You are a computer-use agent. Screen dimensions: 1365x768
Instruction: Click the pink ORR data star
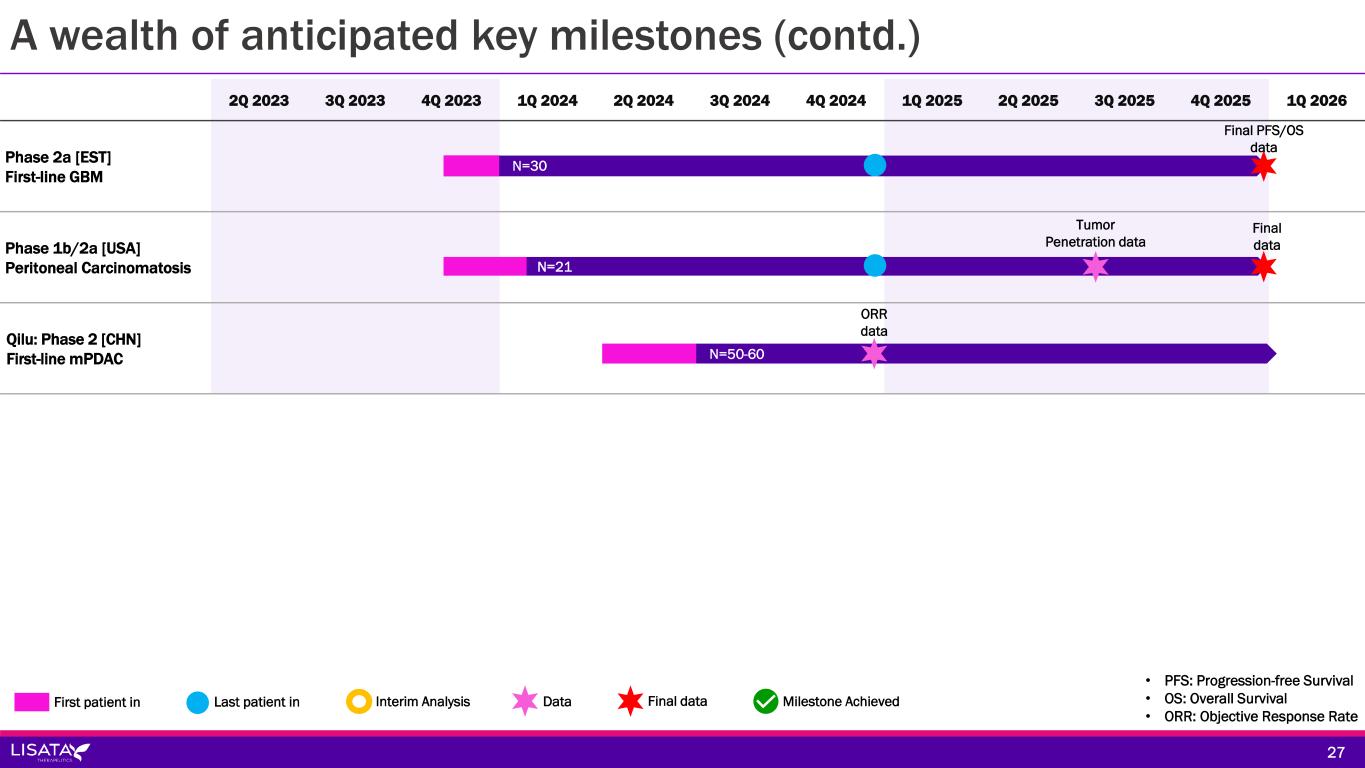click(x=874, y=353)
